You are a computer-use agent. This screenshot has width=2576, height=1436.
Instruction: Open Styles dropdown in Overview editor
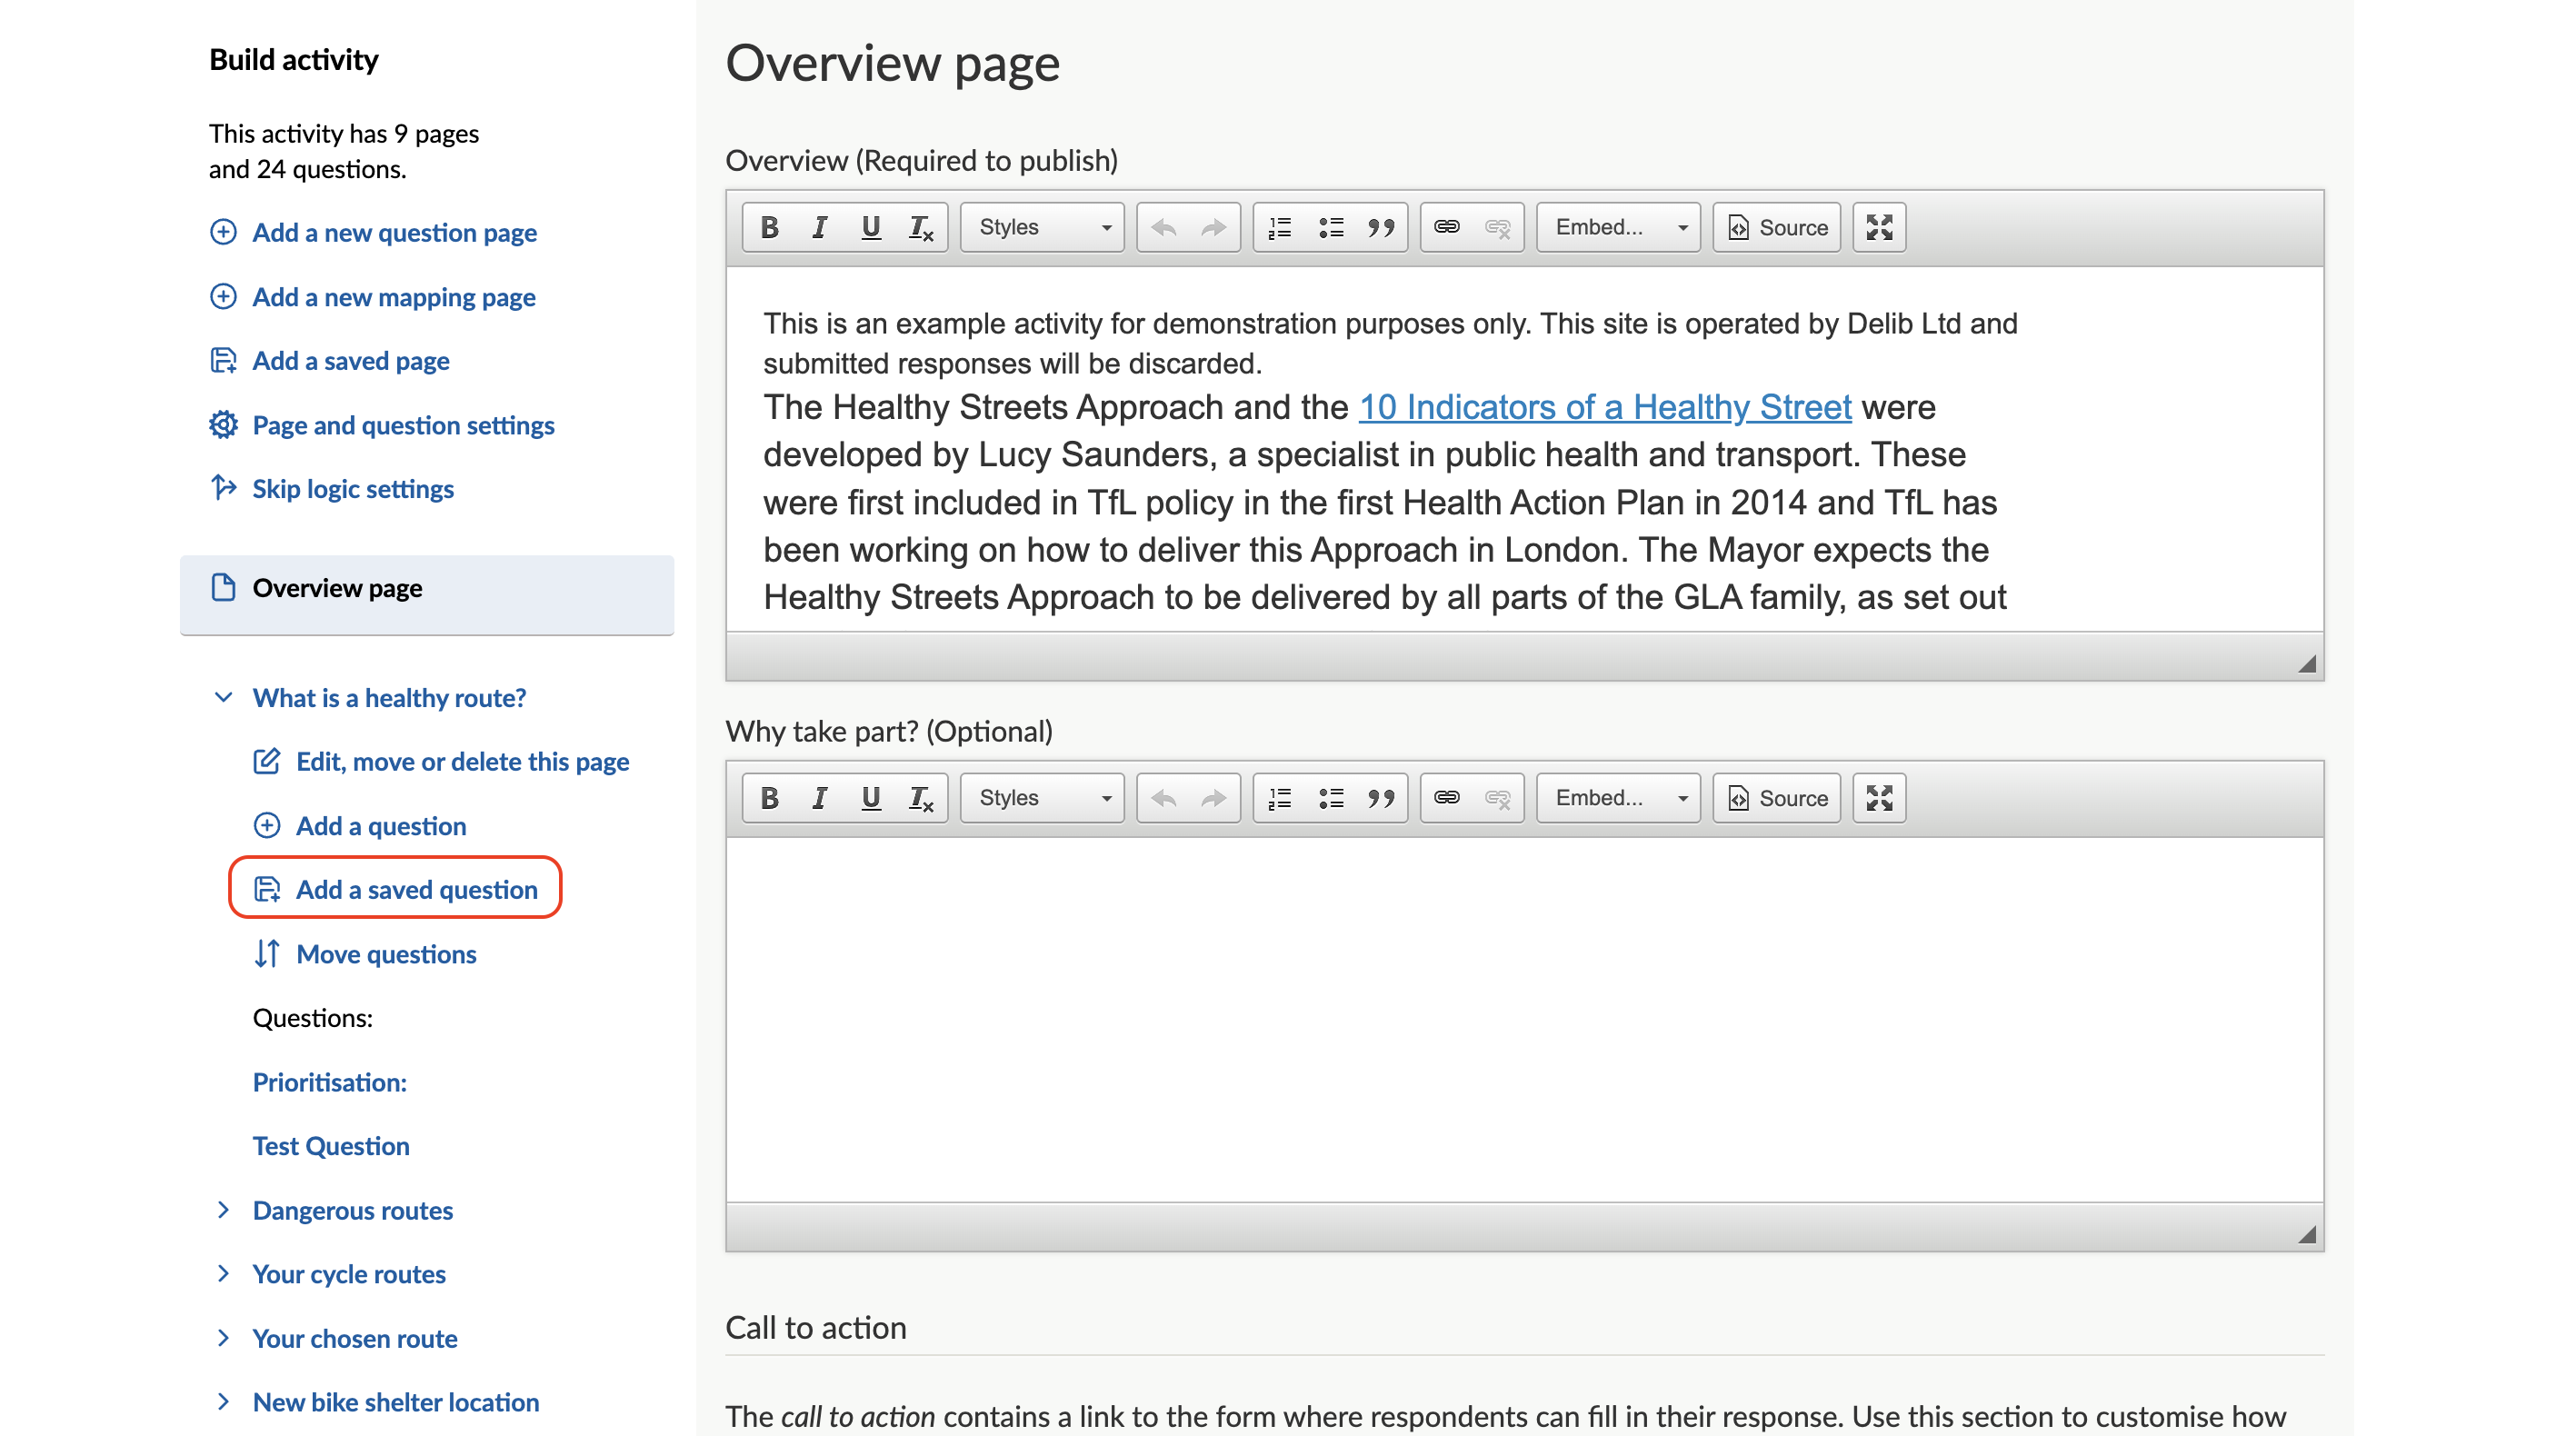(1042, 227)
